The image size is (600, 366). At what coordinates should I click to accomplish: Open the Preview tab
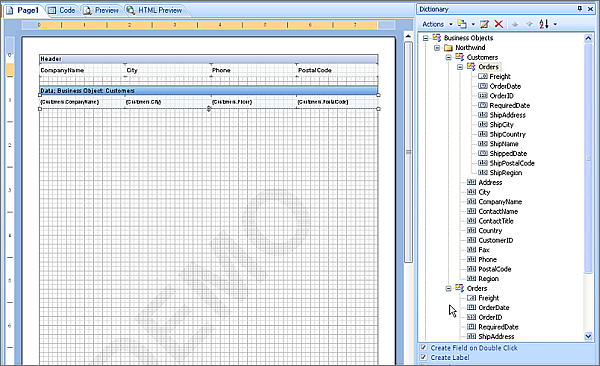point(102,10)
